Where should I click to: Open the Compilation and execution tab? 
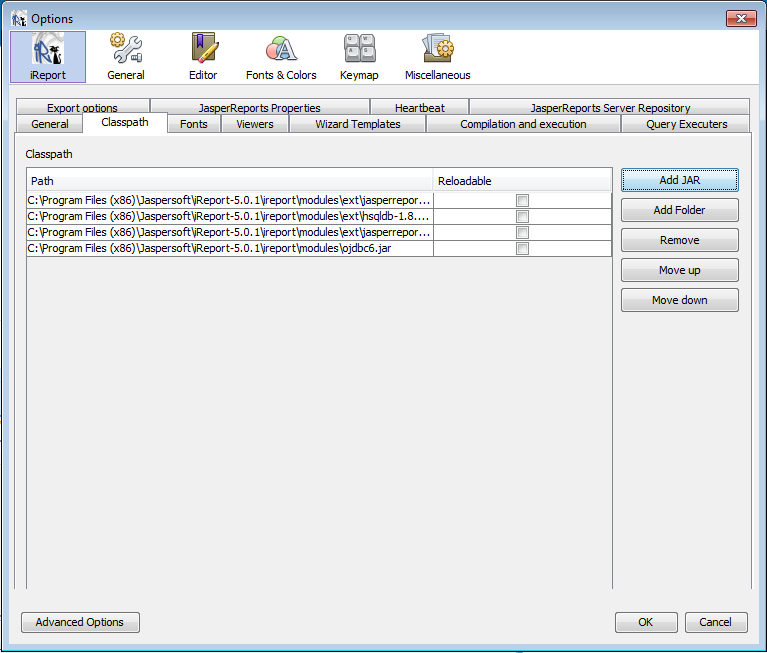coord(523,124)
